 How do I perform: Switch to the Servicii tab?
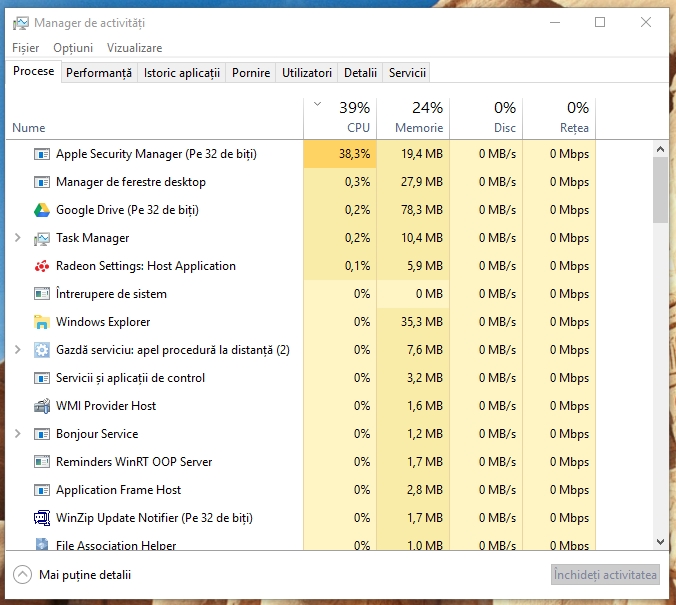407,73
